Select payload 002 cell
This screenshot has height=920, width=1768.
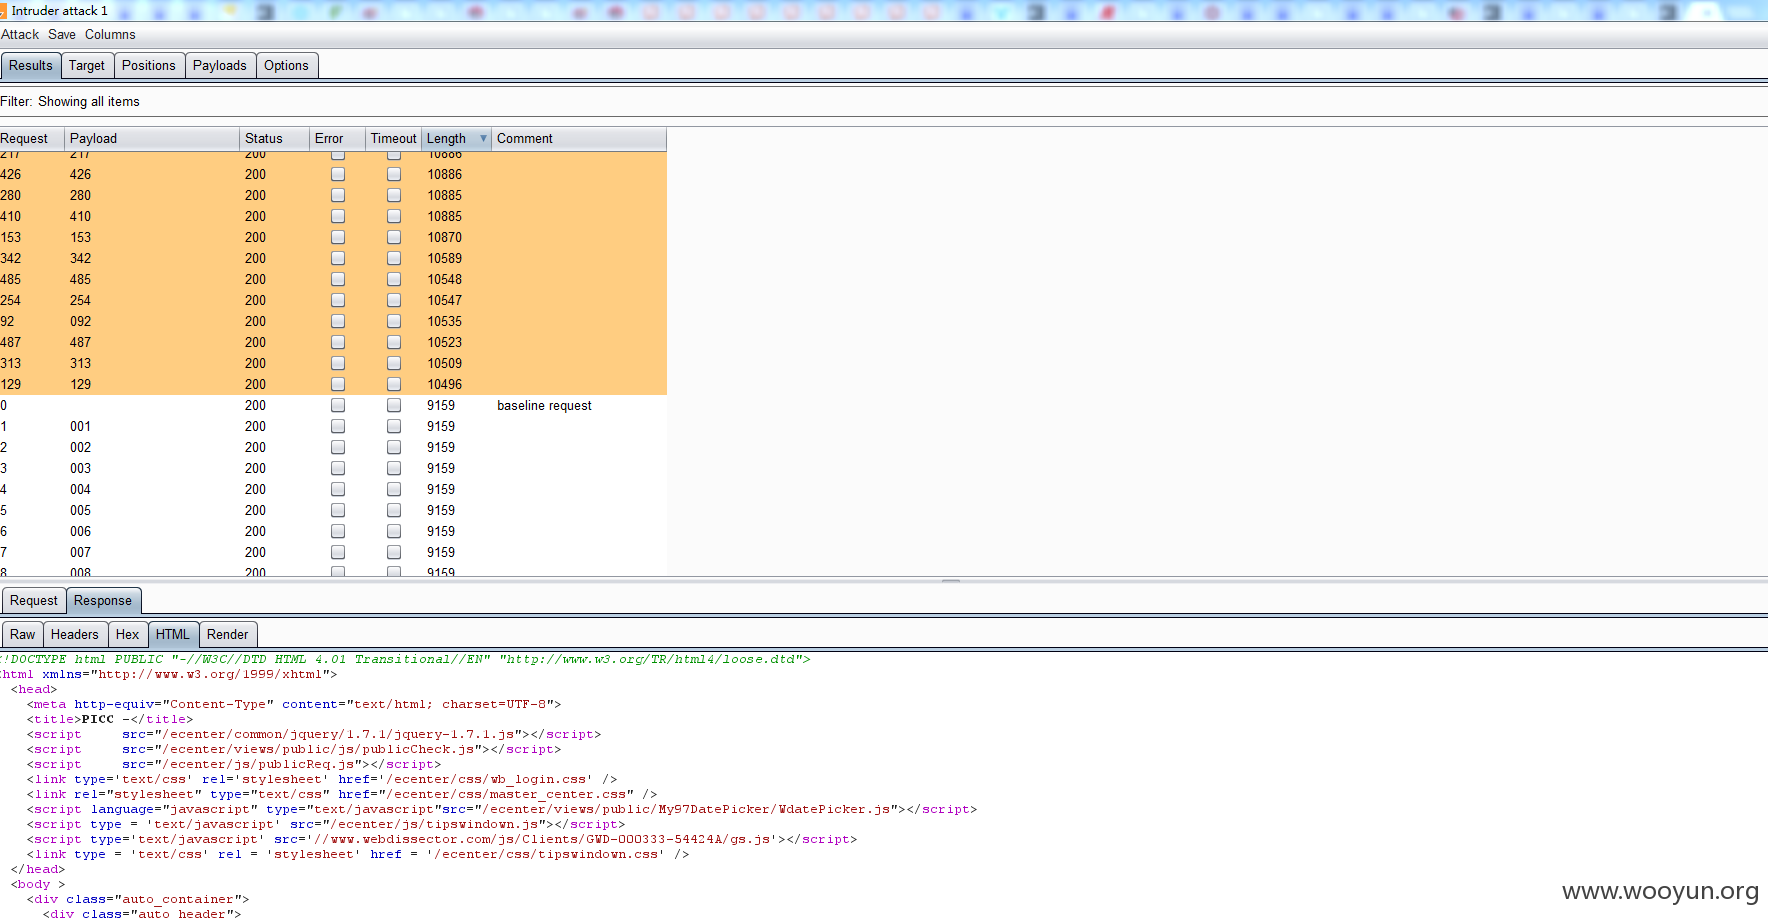click(152, 448)
